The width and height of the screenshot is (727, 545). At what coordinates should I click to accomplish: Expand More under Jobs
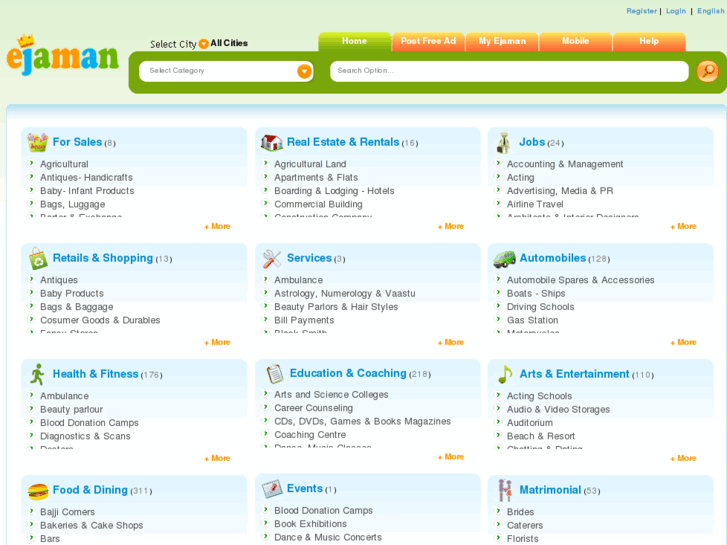(x=683, y=226)
